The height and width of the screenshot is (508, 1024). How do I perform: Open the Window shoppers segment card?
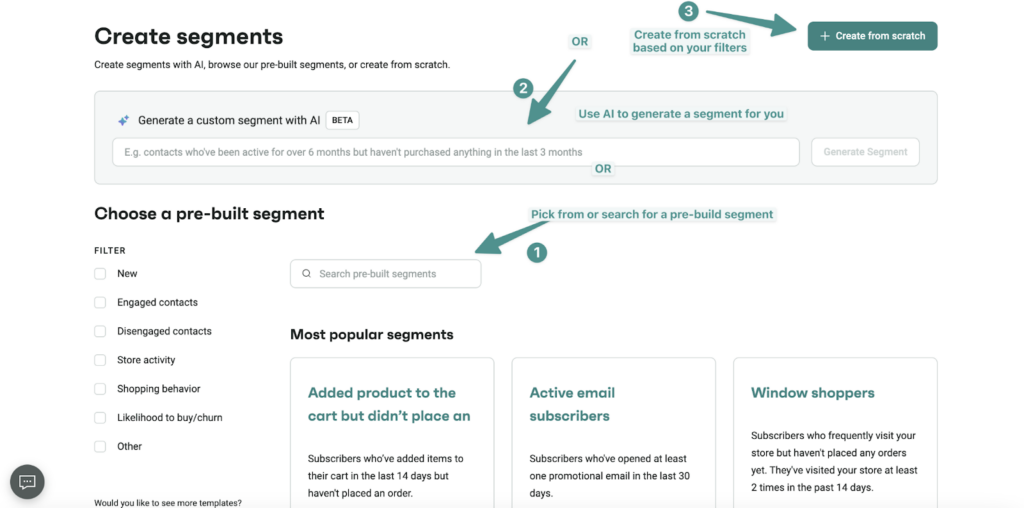pos(834,430)
